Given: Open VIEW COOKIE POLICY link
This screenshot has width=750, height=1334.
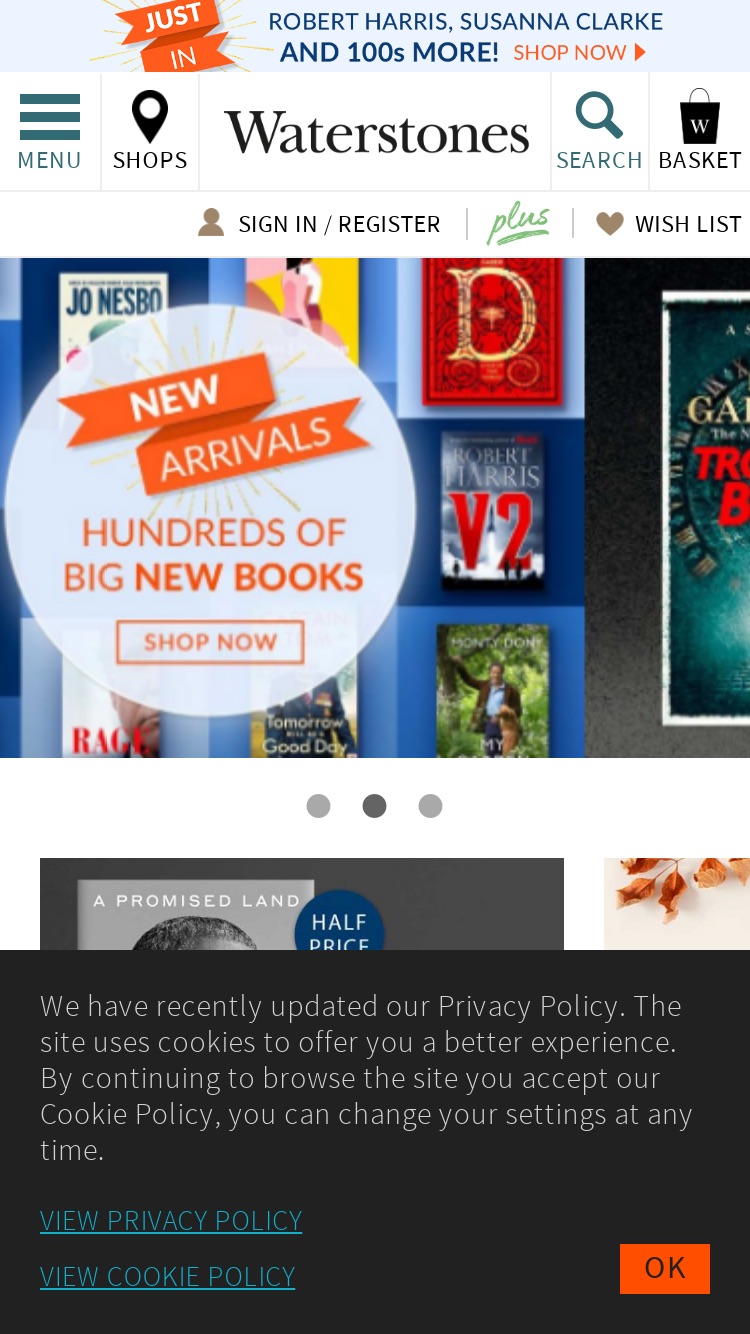Looking at the screenshot, I should pos(168,1277).
